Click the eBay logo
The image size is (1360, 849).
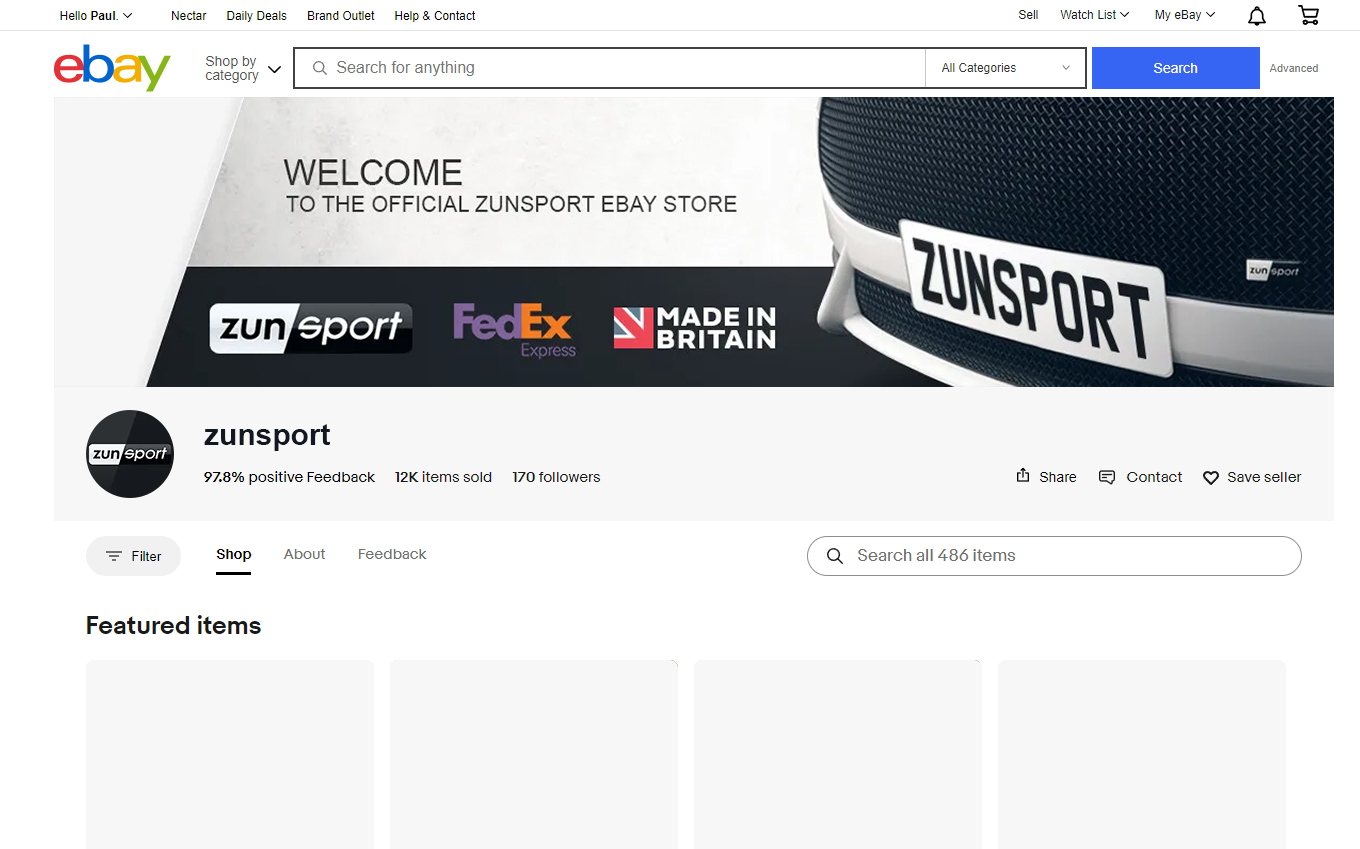[112, 68]
